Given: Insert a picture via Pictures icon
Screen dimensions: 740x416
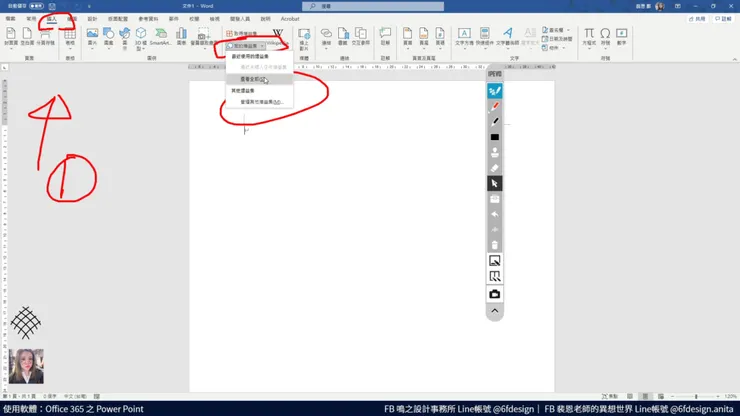Looking at the screenshot, I should tap(92, 37).
